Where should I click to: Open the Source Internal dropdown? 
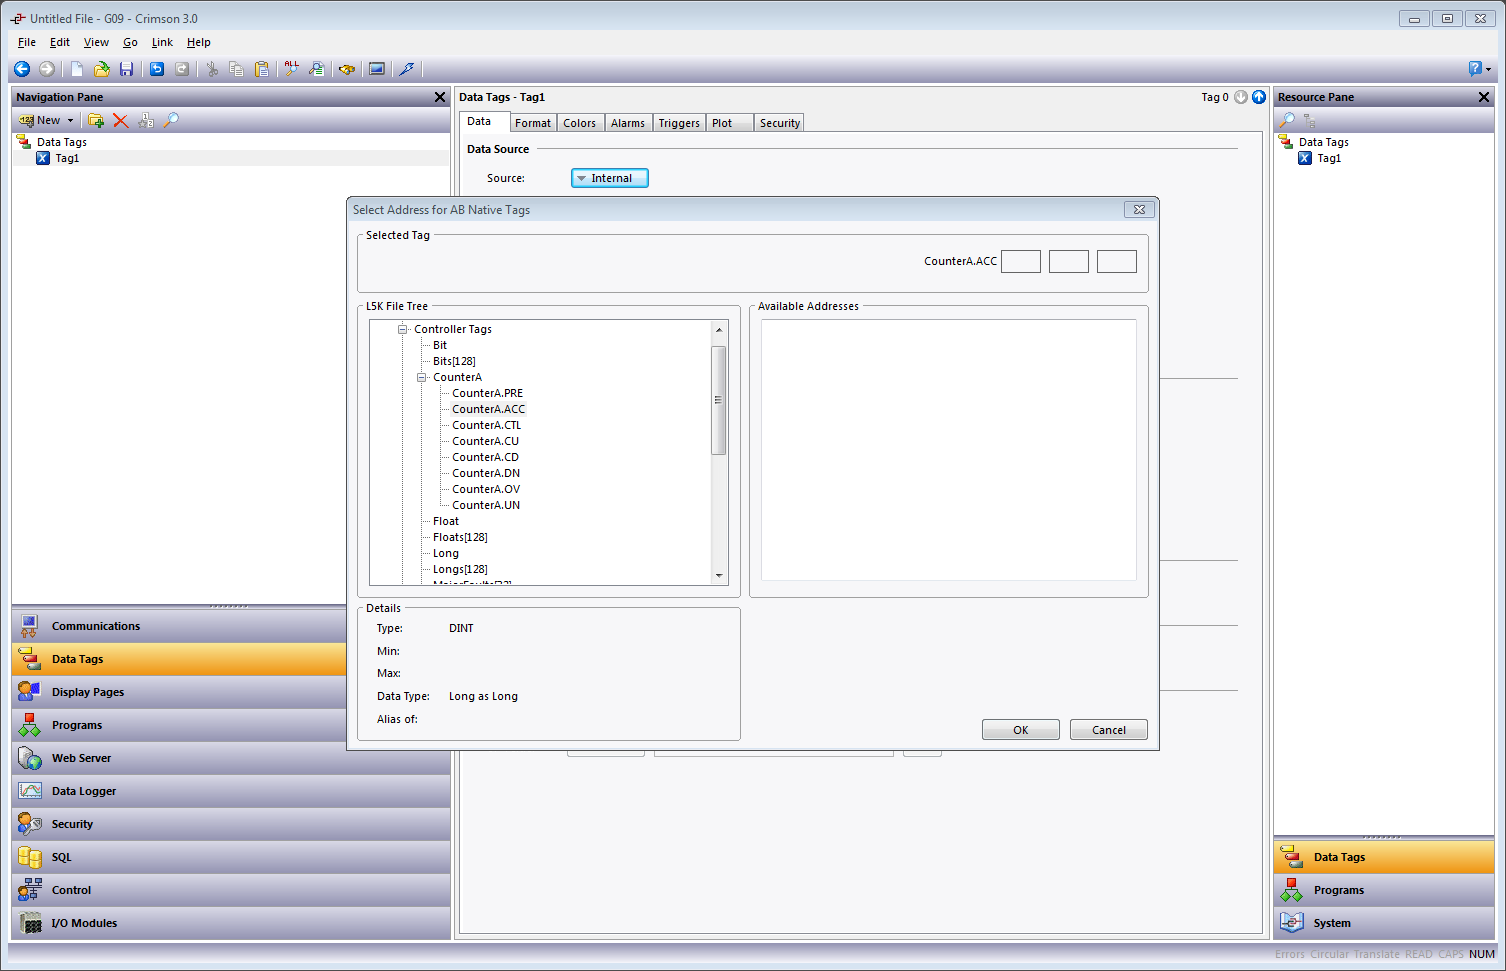pyautogui.click(x=610, y=178)
